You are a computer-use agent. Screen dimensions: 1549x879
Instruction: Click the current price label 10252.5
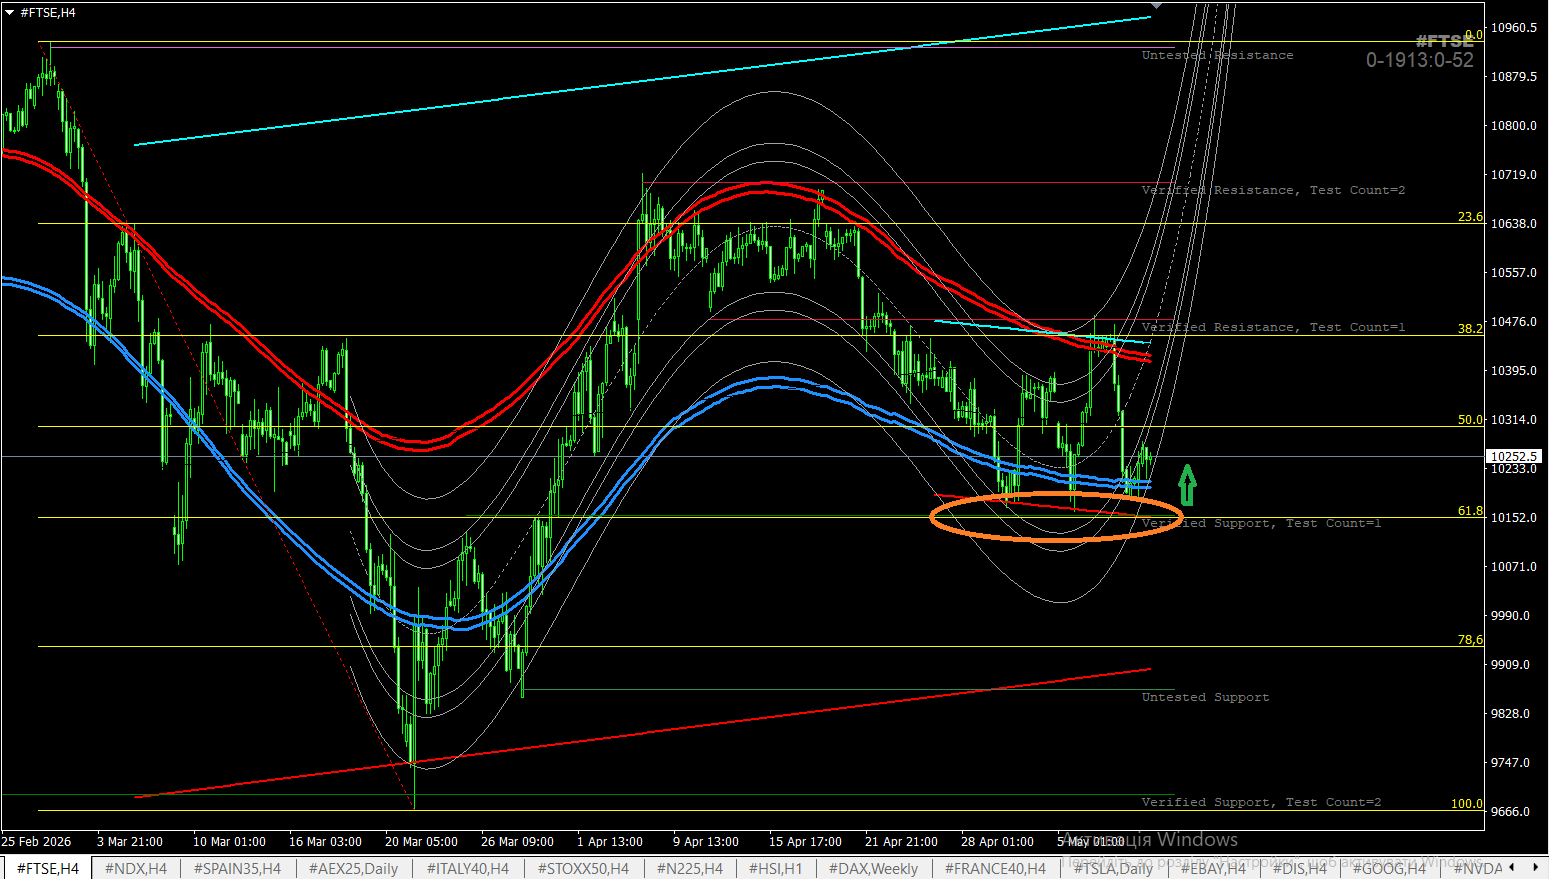[x=1513, y=456]
